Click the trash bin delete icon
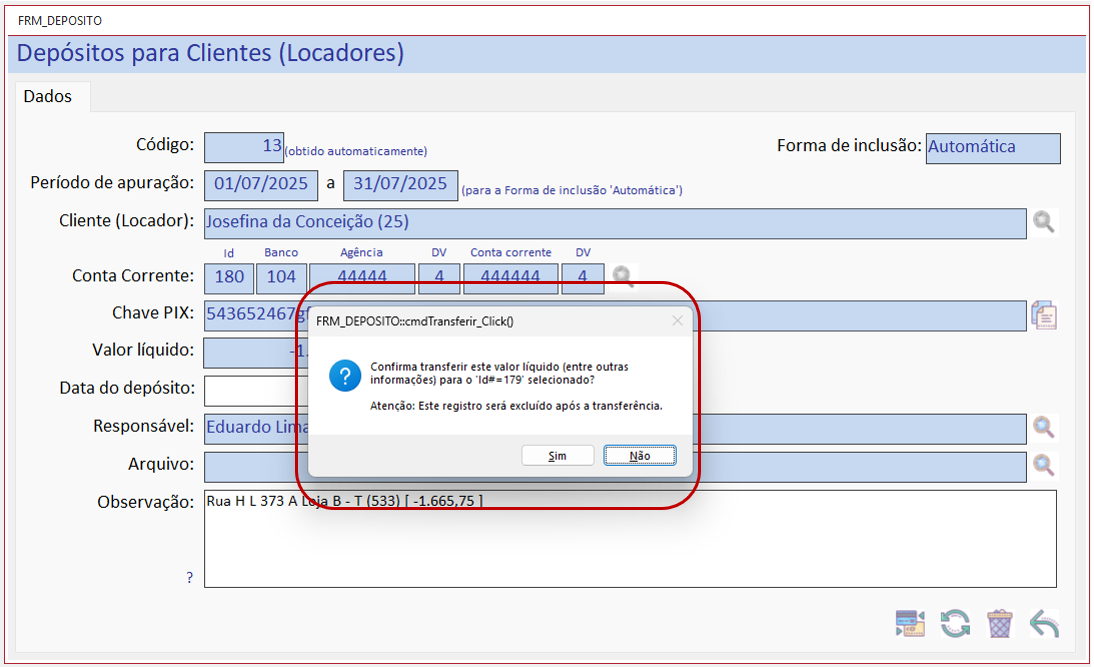Image resolution: width=1094 pixels, height=667 pixels. [999, 623]
